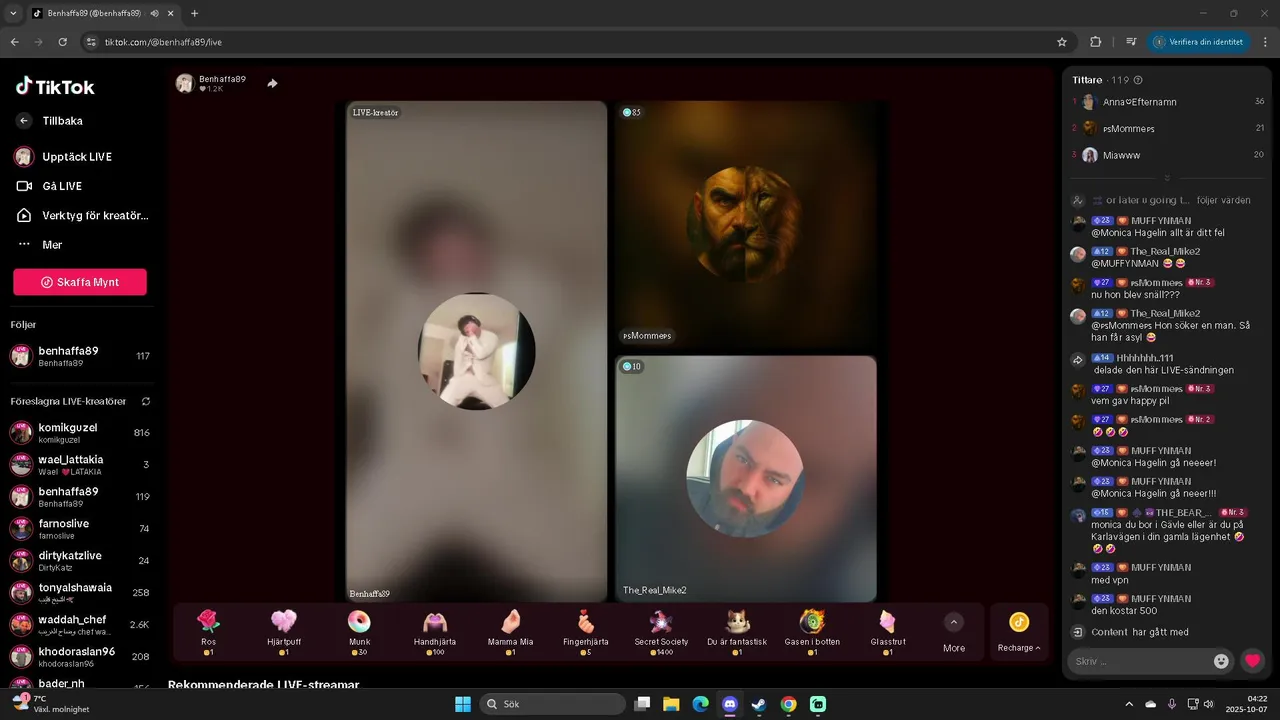Click Benhaffa89 avatar in stream header
Screen dimensions: 1280x720
(184, 83)
